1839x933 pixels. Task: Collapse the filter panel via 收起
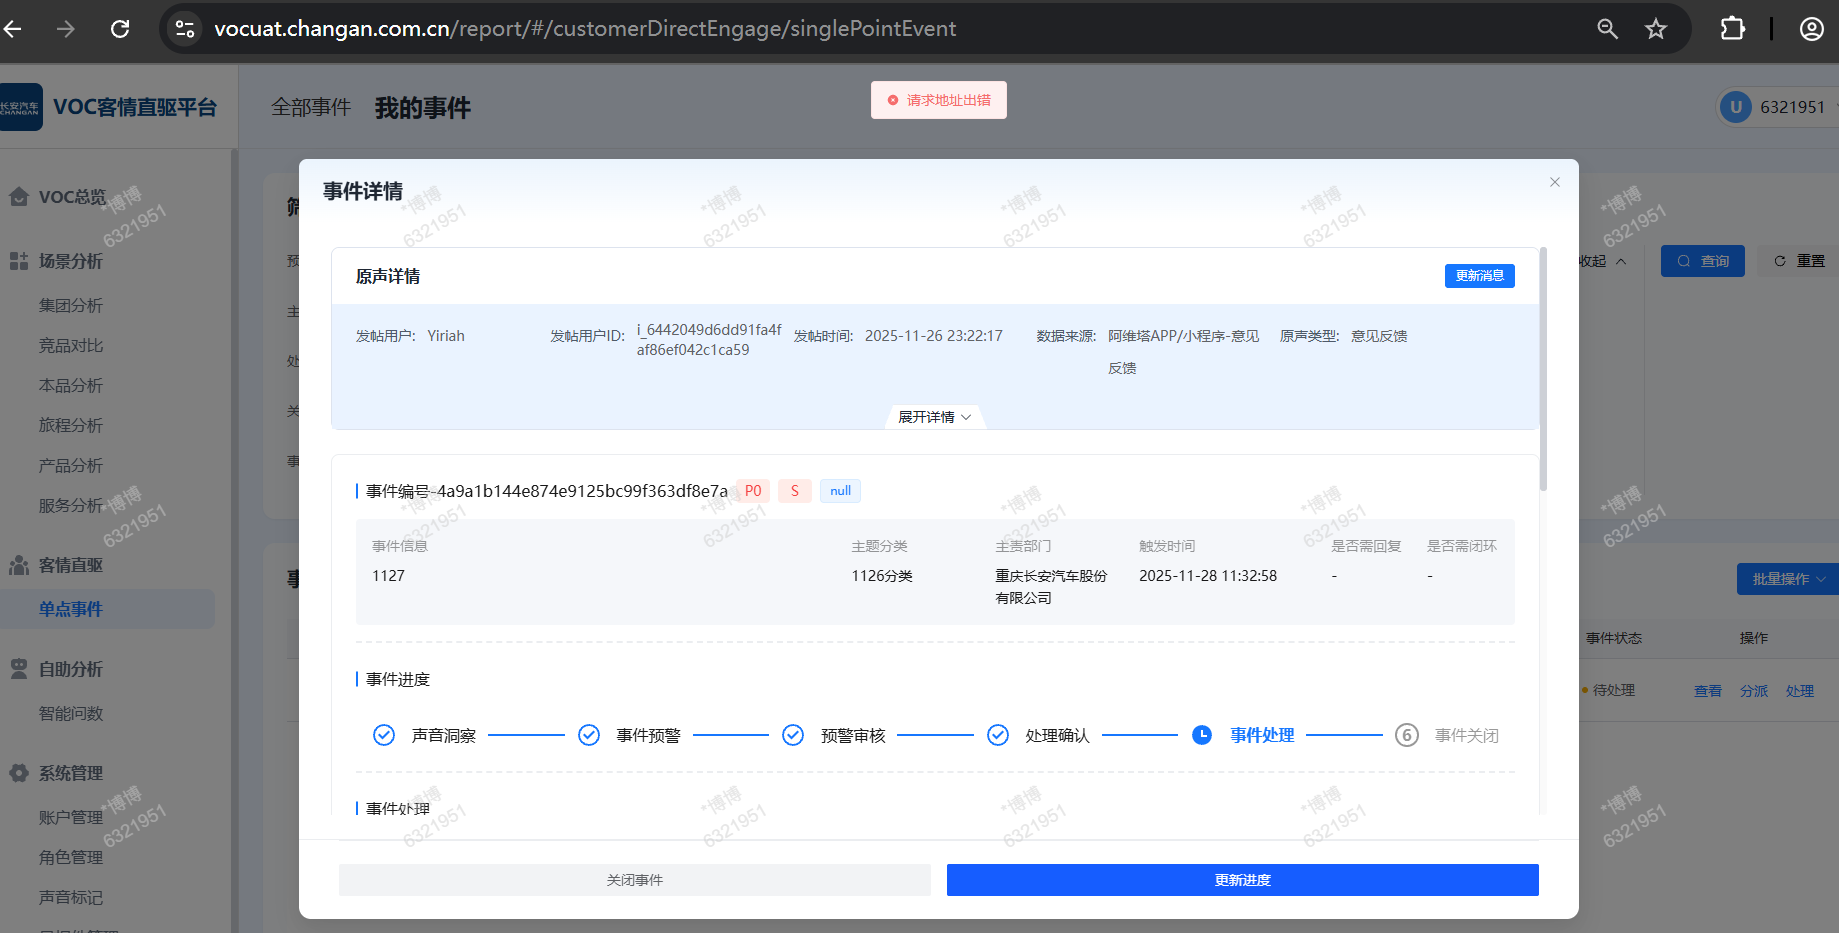[x=1602, y=261]
